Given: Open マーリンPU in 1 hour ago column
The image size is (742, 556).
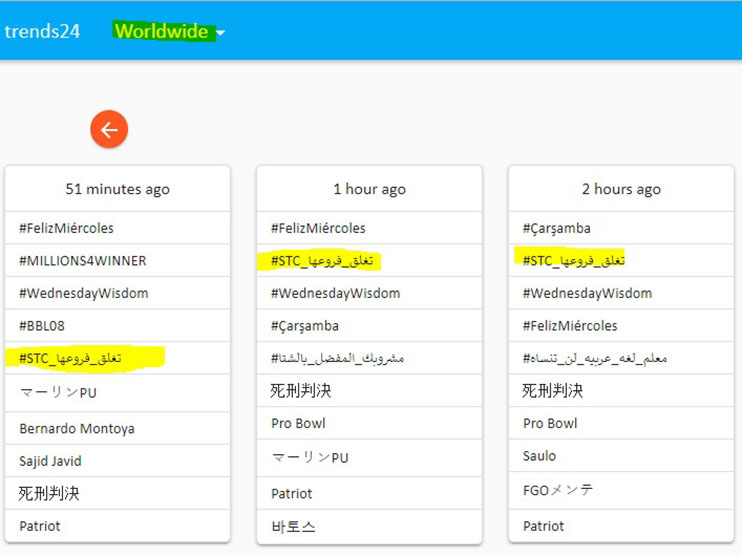Looking at the screenshot, I should pos(310,458).
